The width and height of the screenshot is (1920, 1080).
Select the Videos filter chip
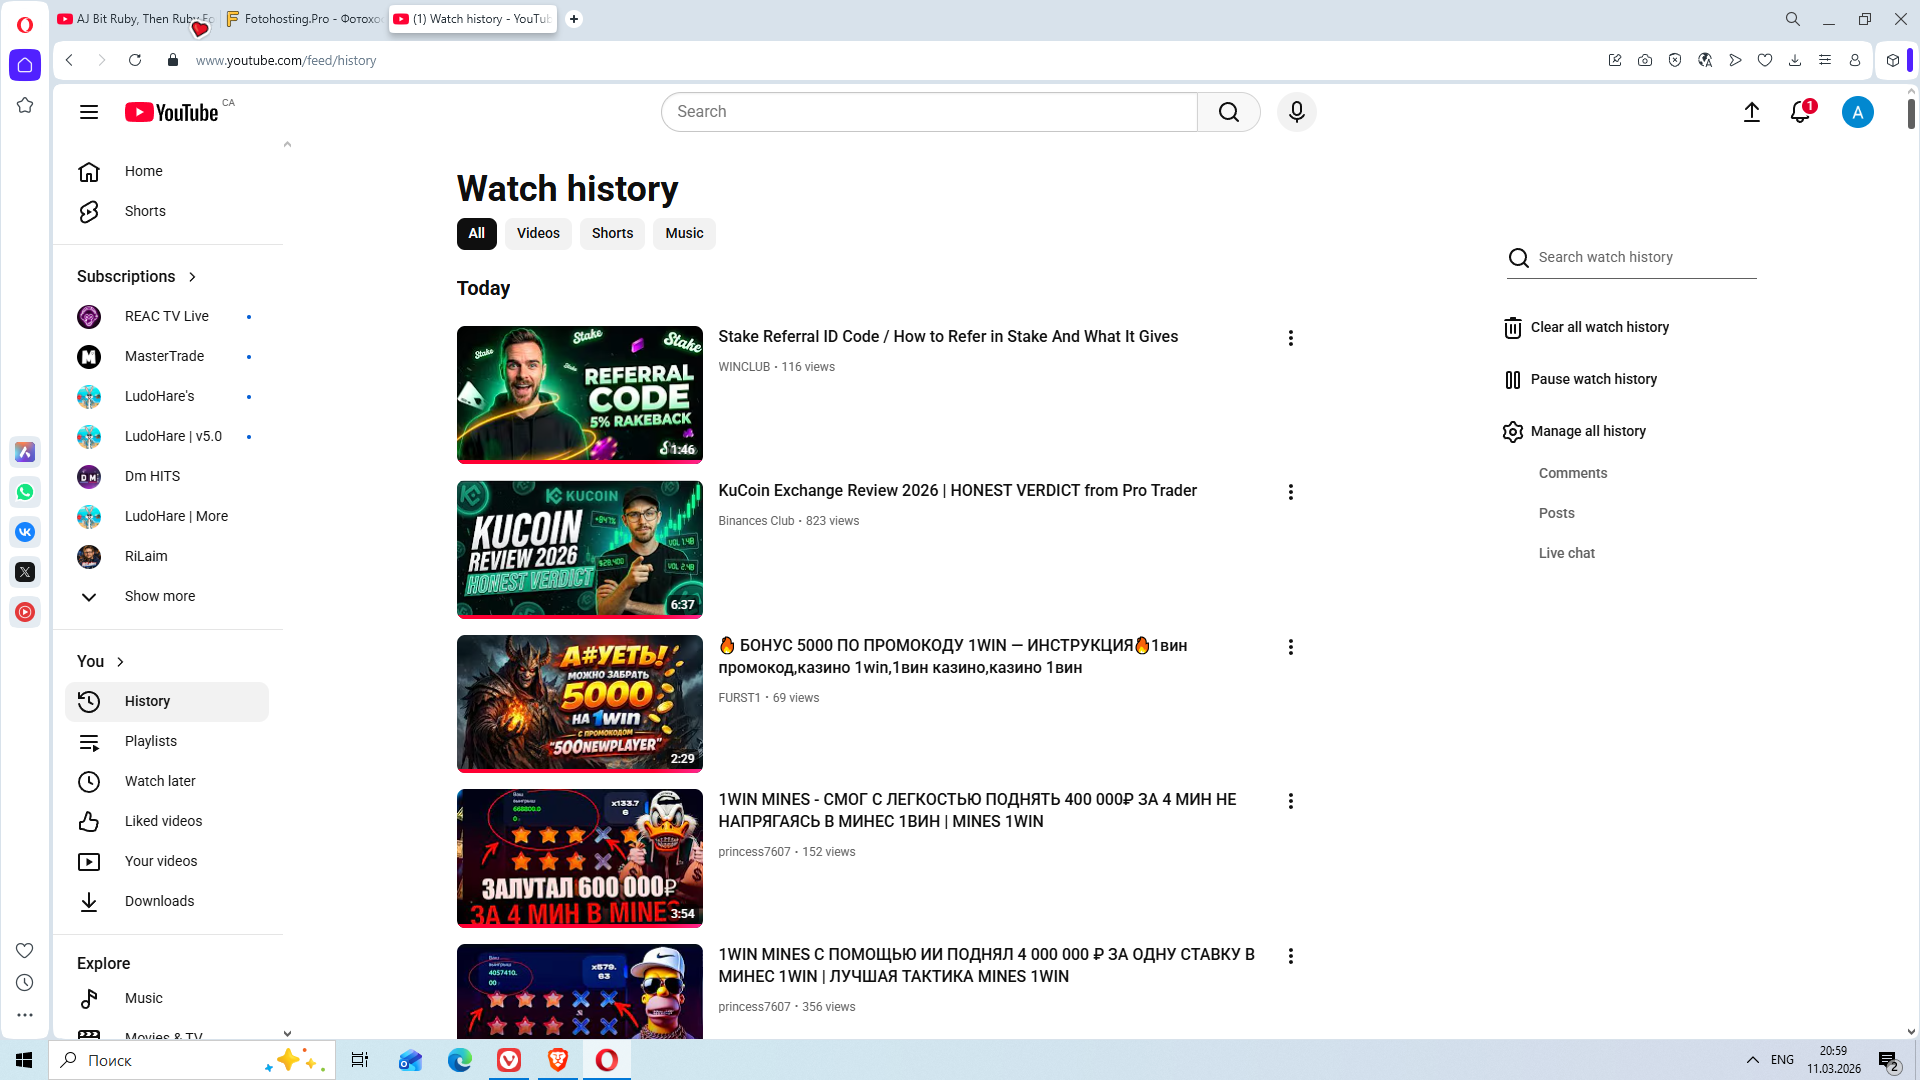[538, 233]
